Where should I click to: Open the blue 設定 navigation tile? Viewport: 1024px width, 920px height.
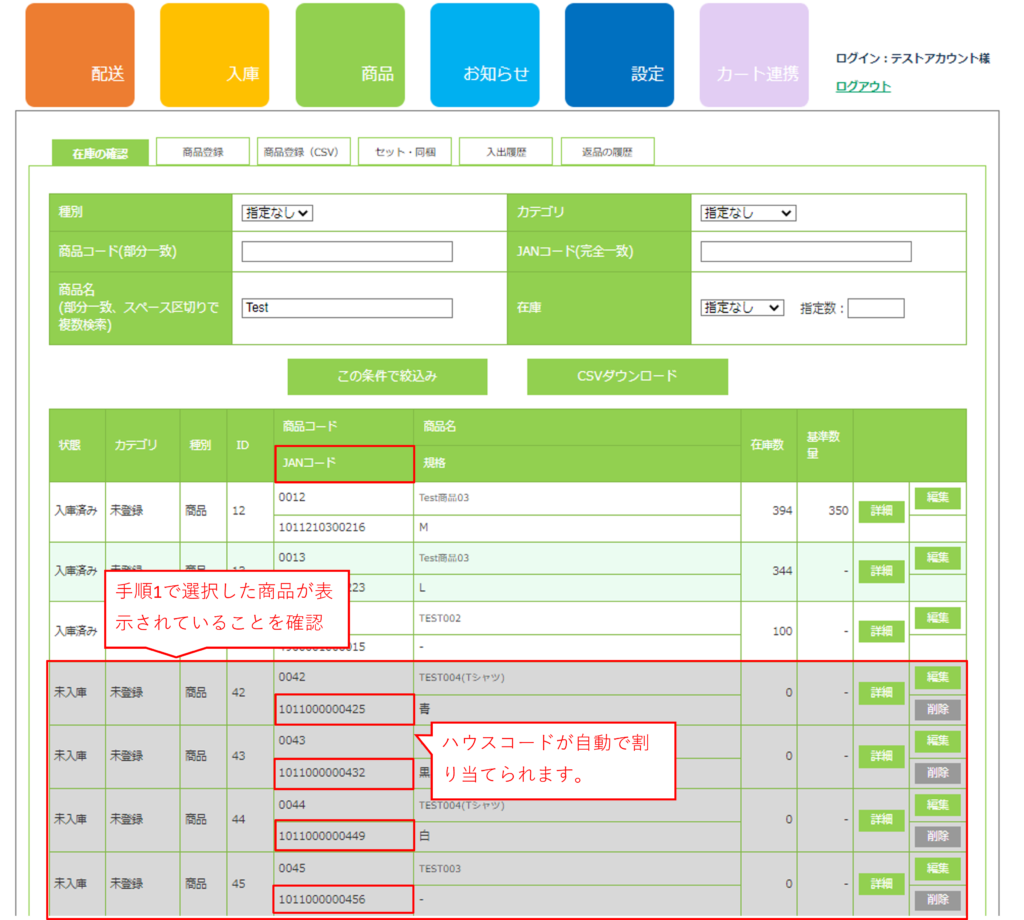(619, 55)
